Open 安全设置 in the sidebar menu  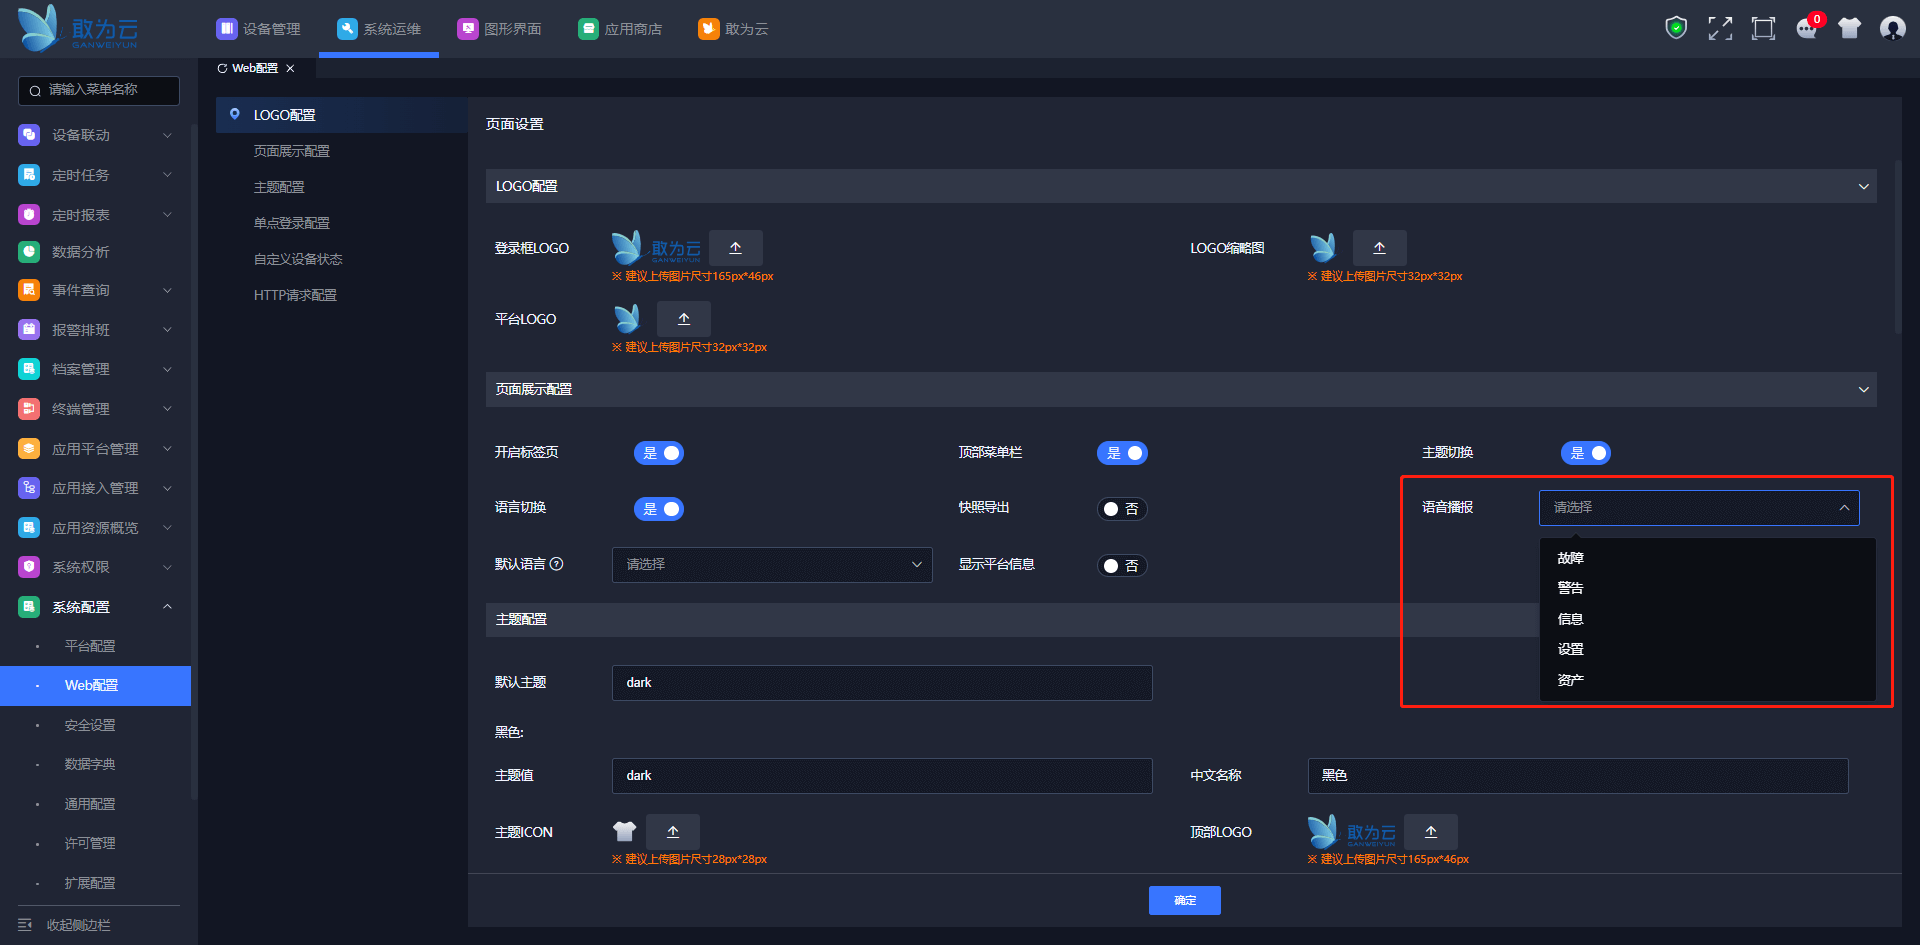coord(90,725)
